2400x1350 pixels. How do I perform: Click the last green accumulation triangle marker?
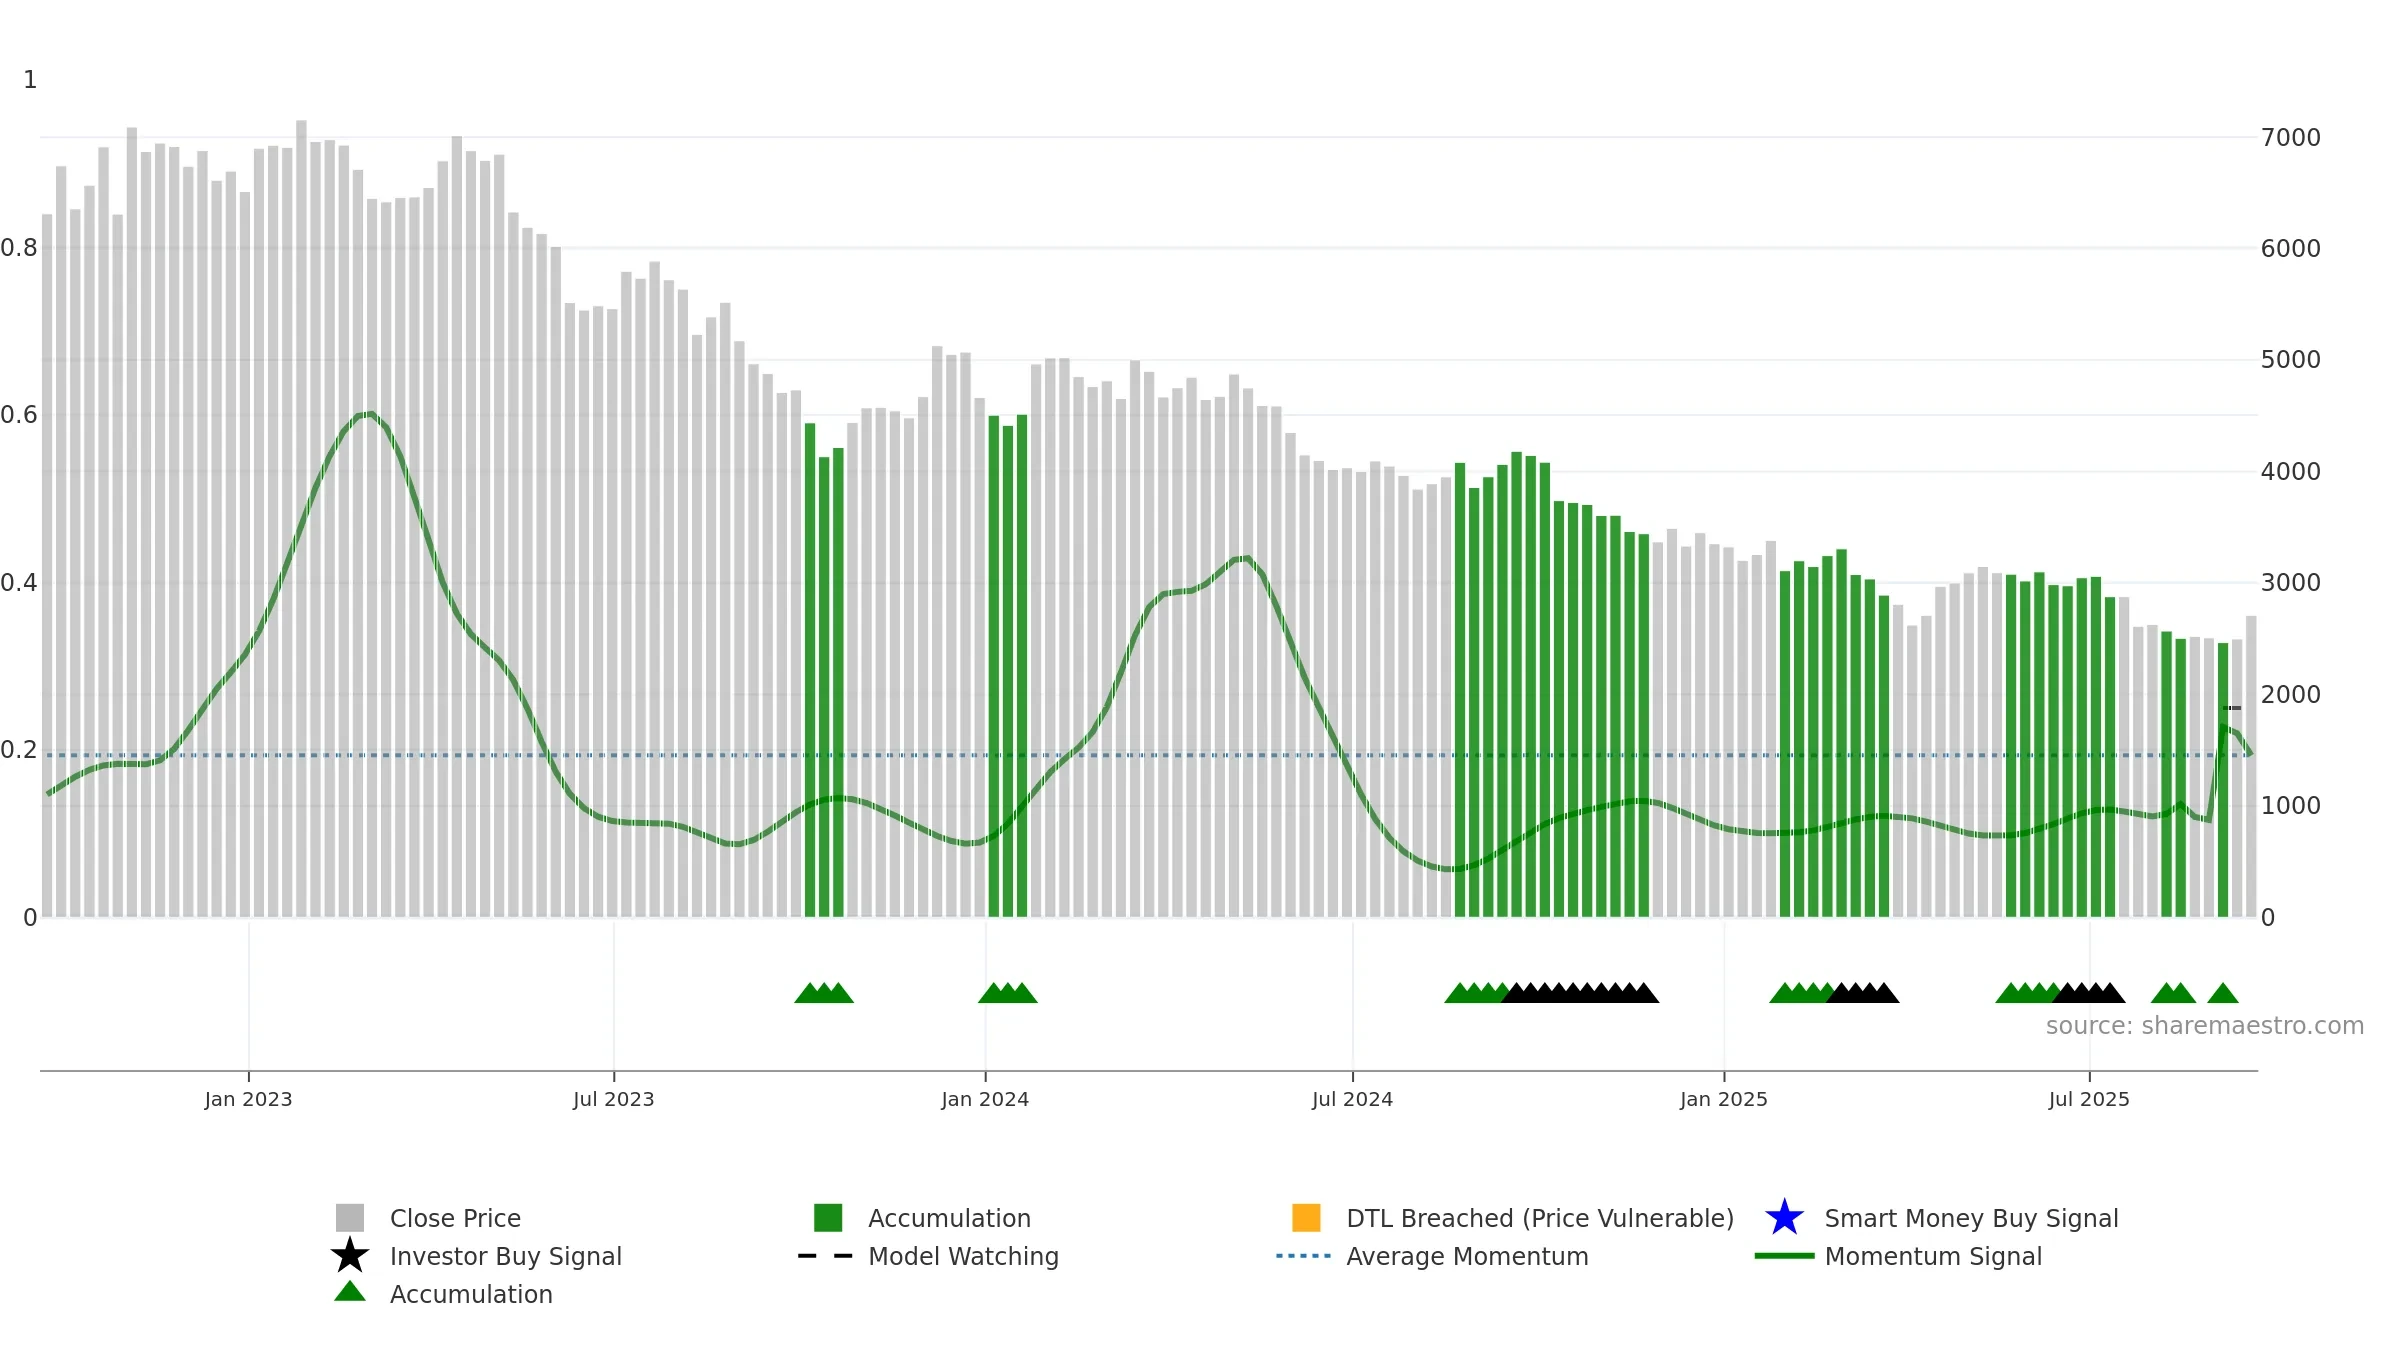point(2223,993)
